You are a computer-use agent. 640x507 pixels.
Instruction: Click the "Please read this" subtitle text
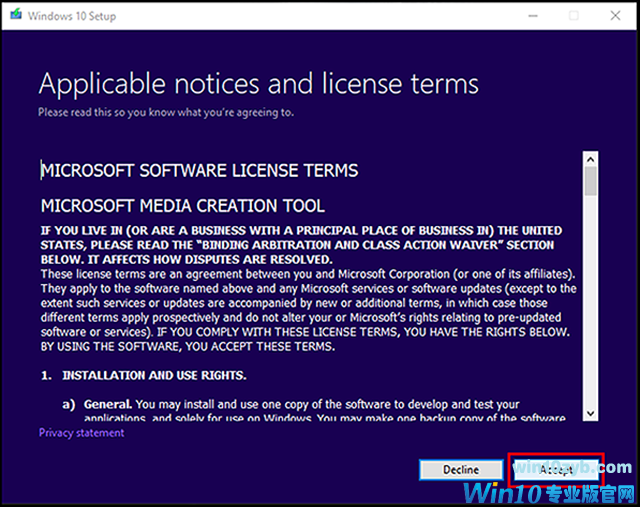click(165, 112)
